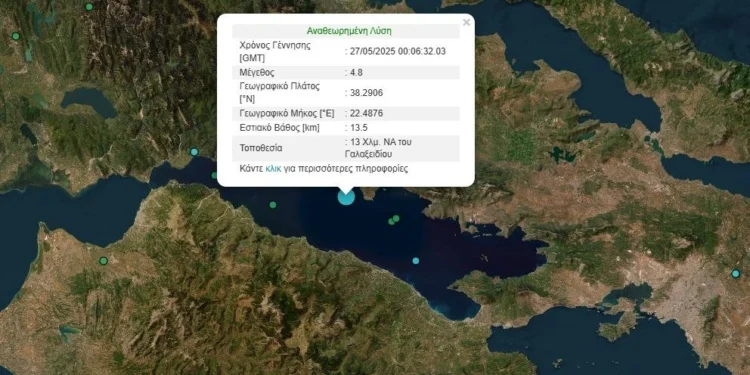Select the green marker near the upper-left map edge
Screen dimensions: 750x375
tap(16, 36)
